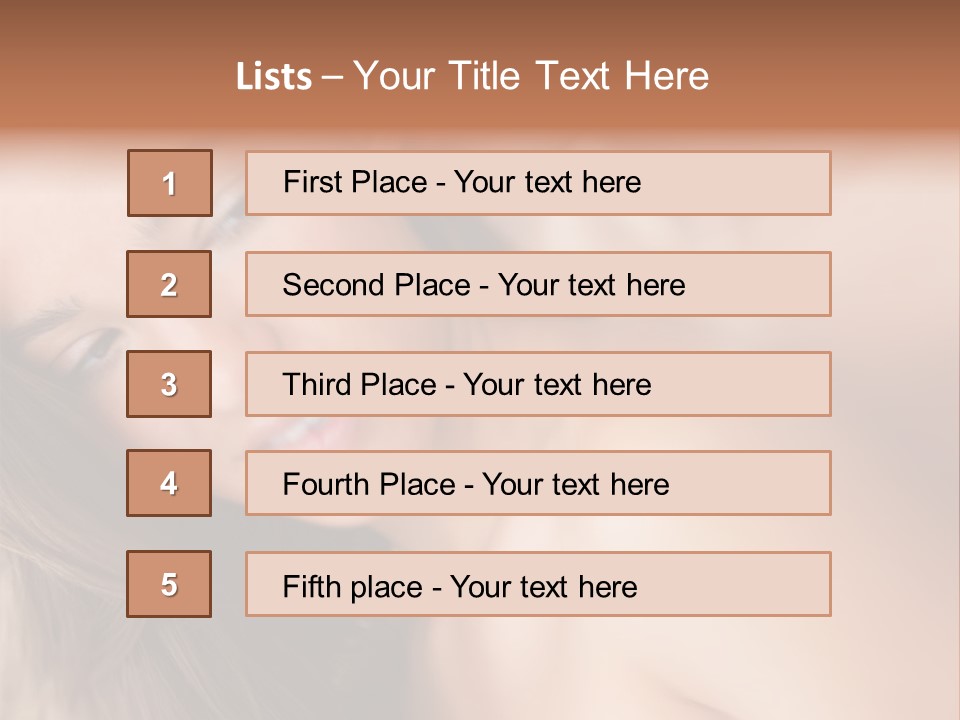The height and width of the screenshot is (720, 960).
Task: Click the number 1 box
Action: 170,183
